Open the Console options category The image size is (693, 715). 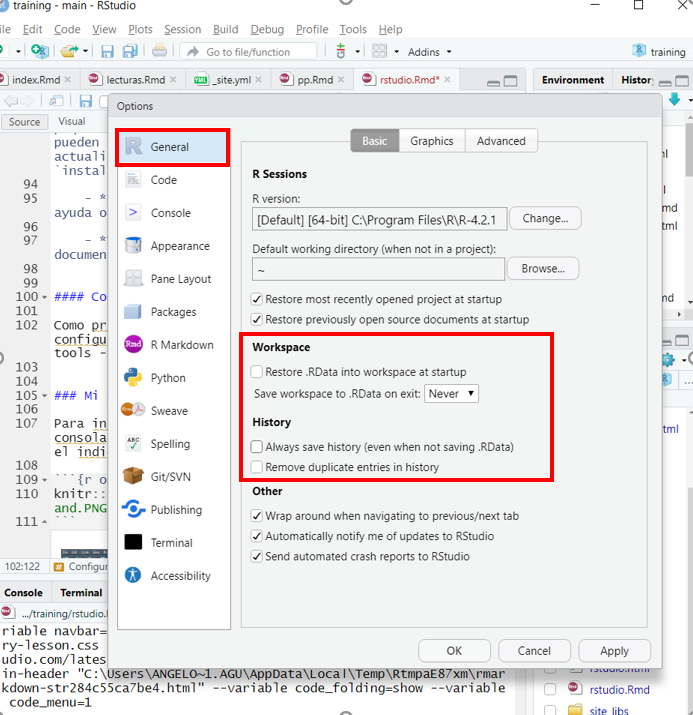[x=173, y=213]
